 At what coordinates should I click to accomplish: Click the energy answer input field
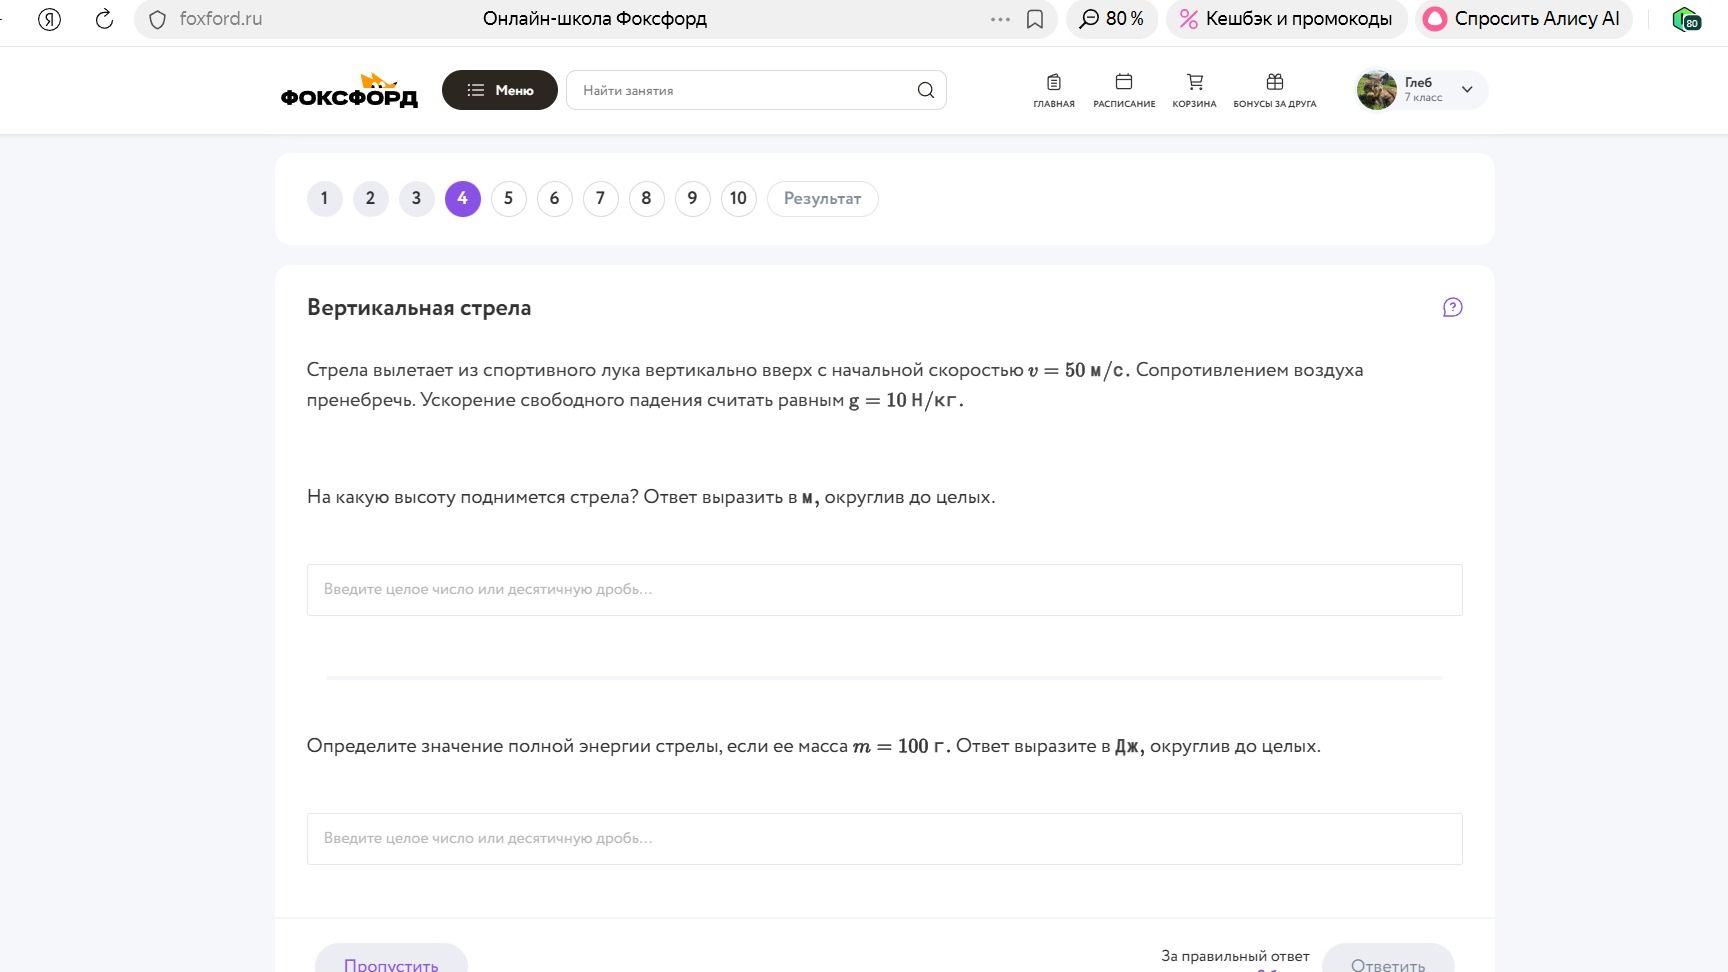(x=884, y=838)
